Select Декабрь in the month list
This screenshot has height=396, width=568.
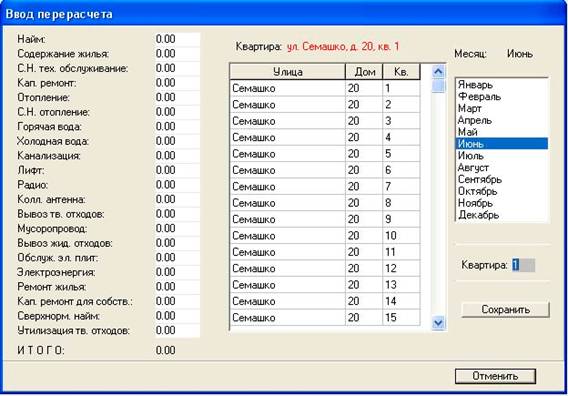pos(501,215)
